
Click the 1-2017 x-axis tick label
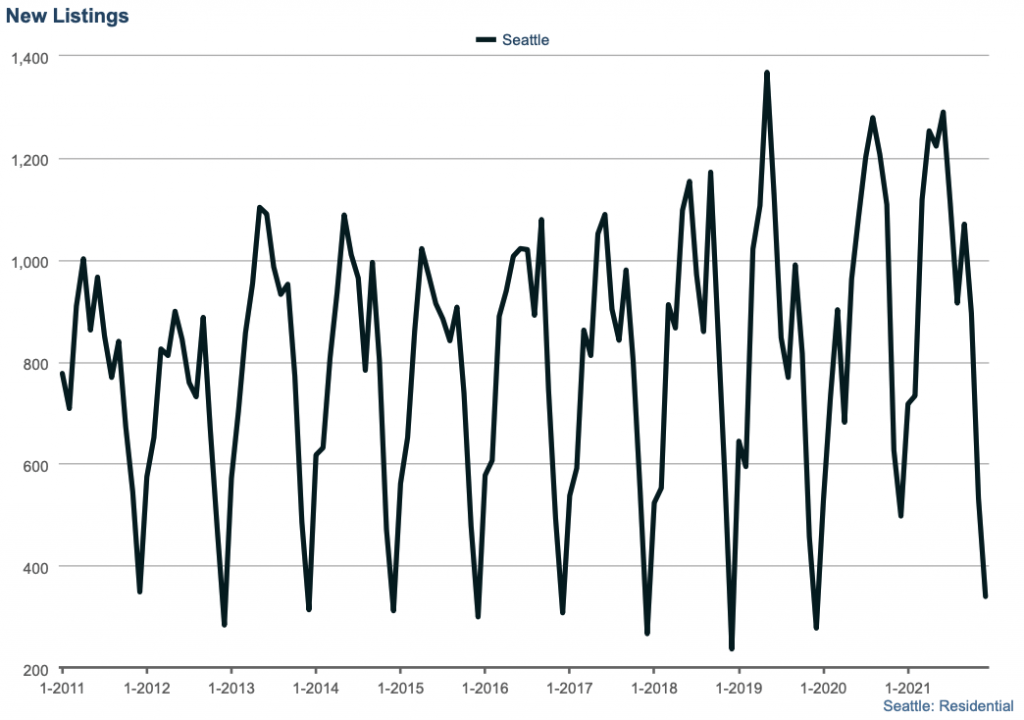[x=569, y=689]
